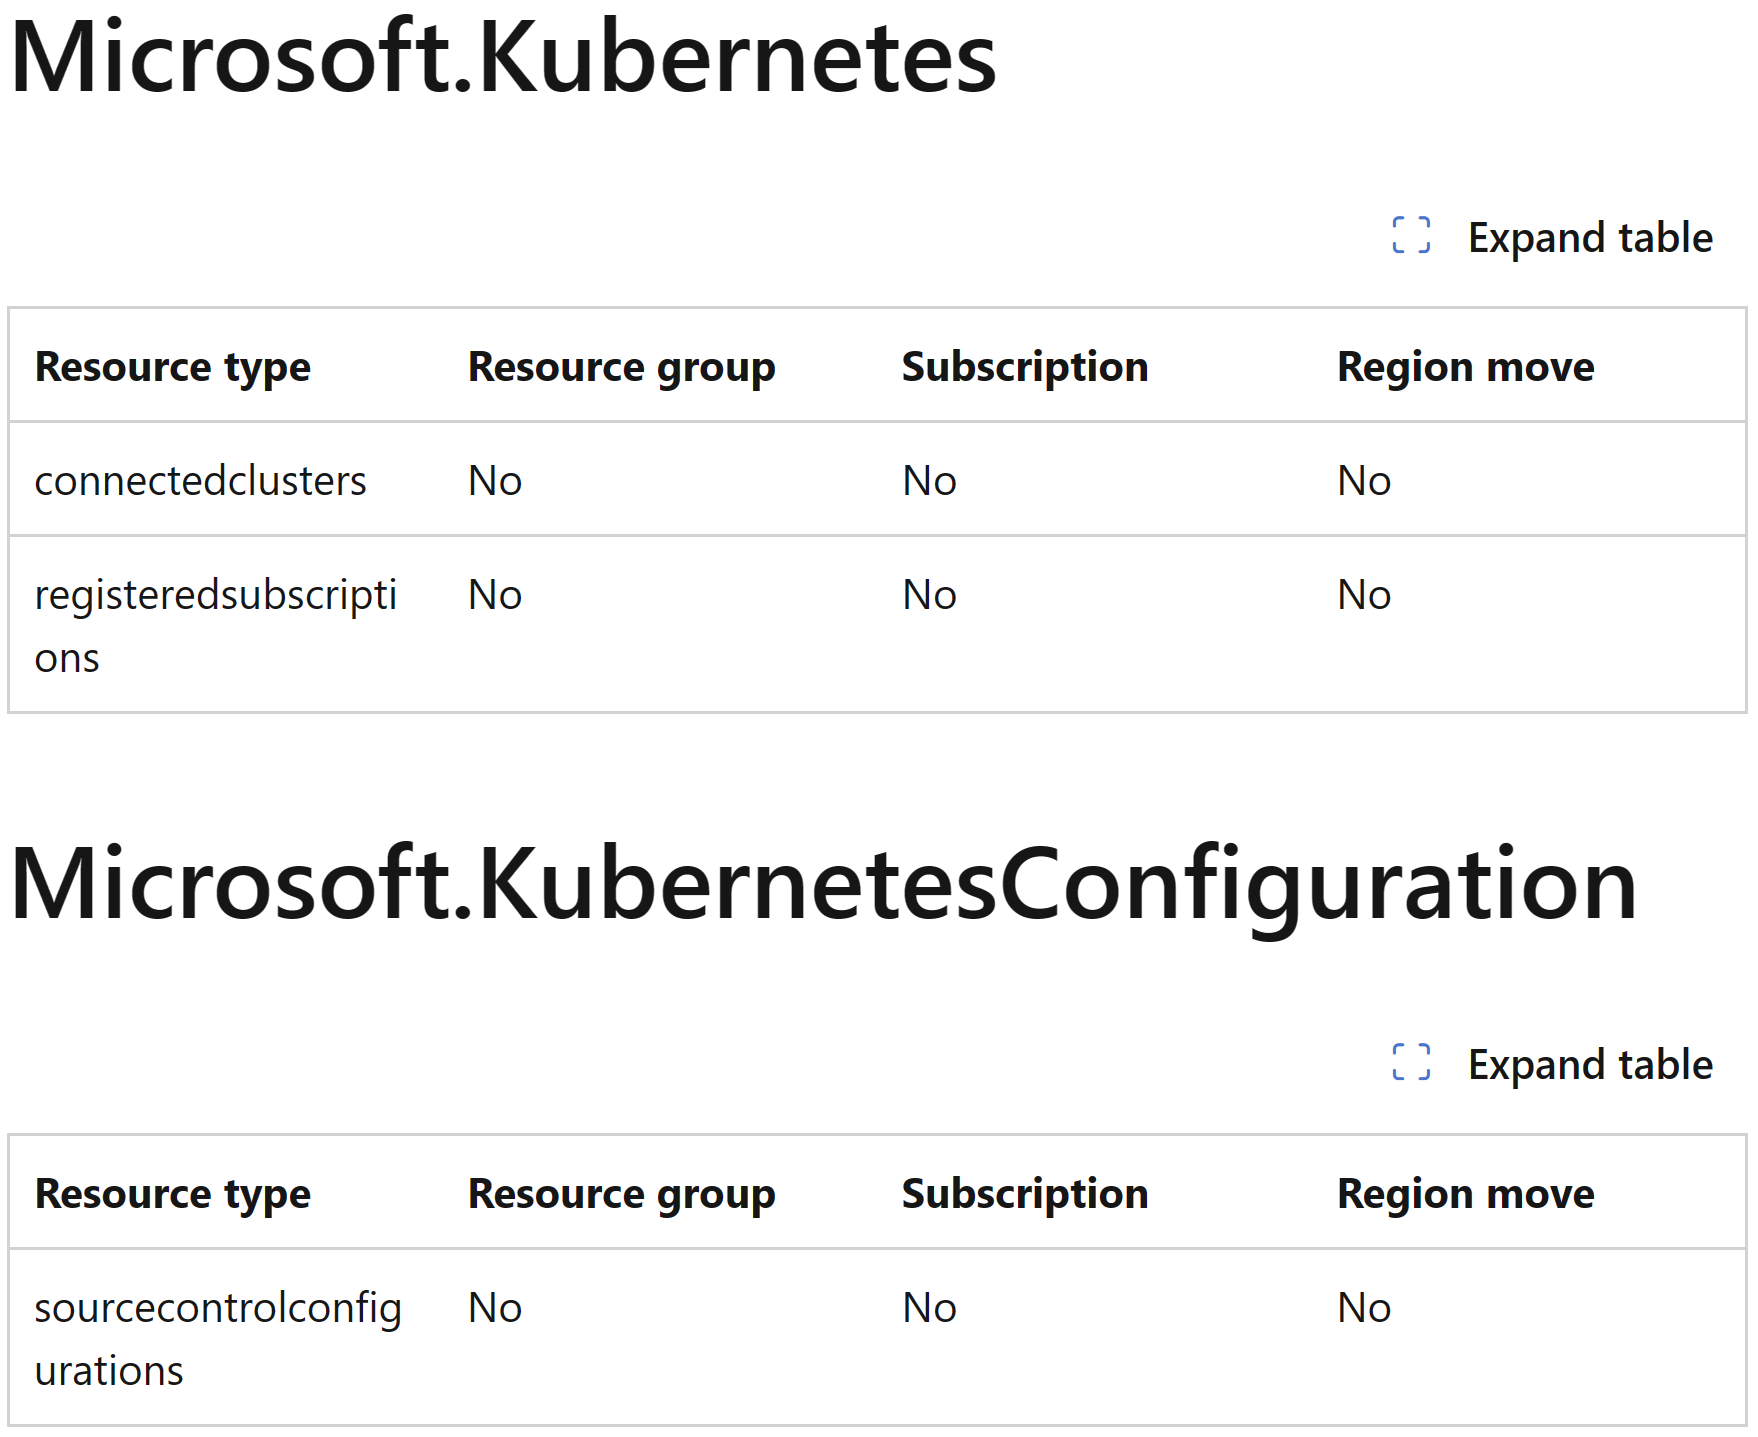Click the Subscription header in the Kubernetes table
The width and height of the screenshot is (1758, 1437).
pos(1024,367)
